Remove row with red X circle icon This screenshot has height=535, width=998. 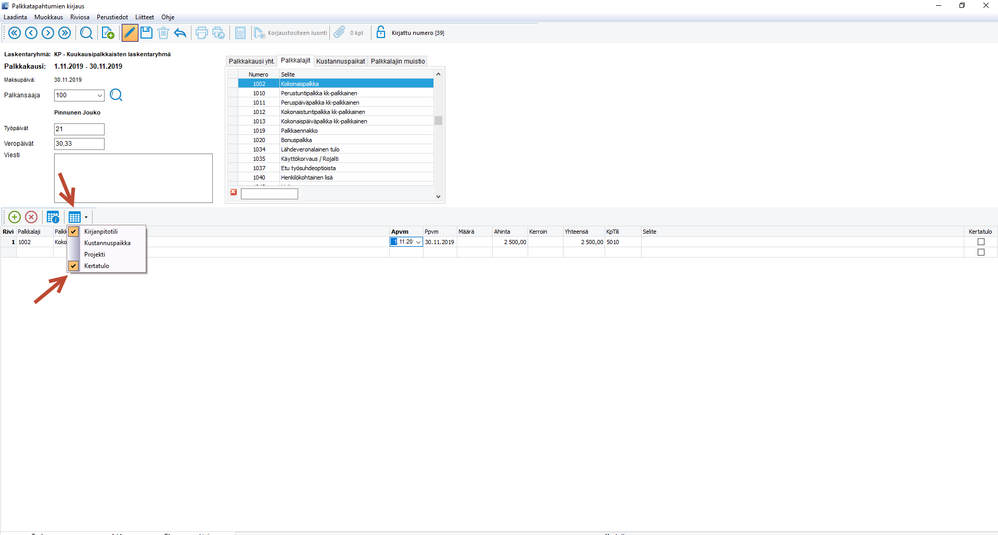tap(31, 217)
